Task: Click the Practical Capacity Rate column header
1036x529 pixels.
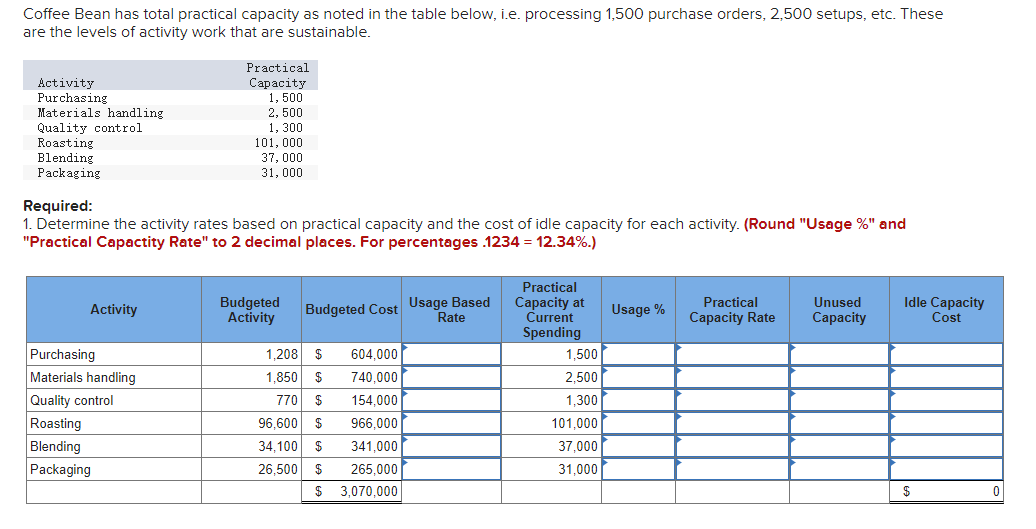Action: click(x=732, y=310)
